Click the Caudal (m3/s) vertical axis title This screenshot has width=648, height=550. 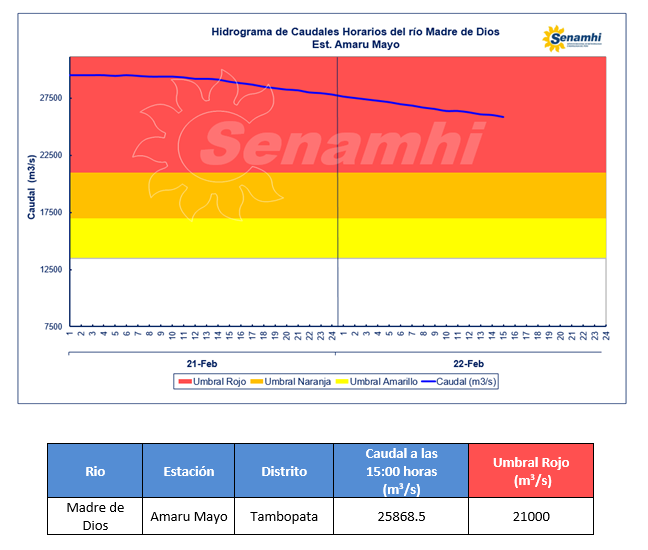point(31,187)
